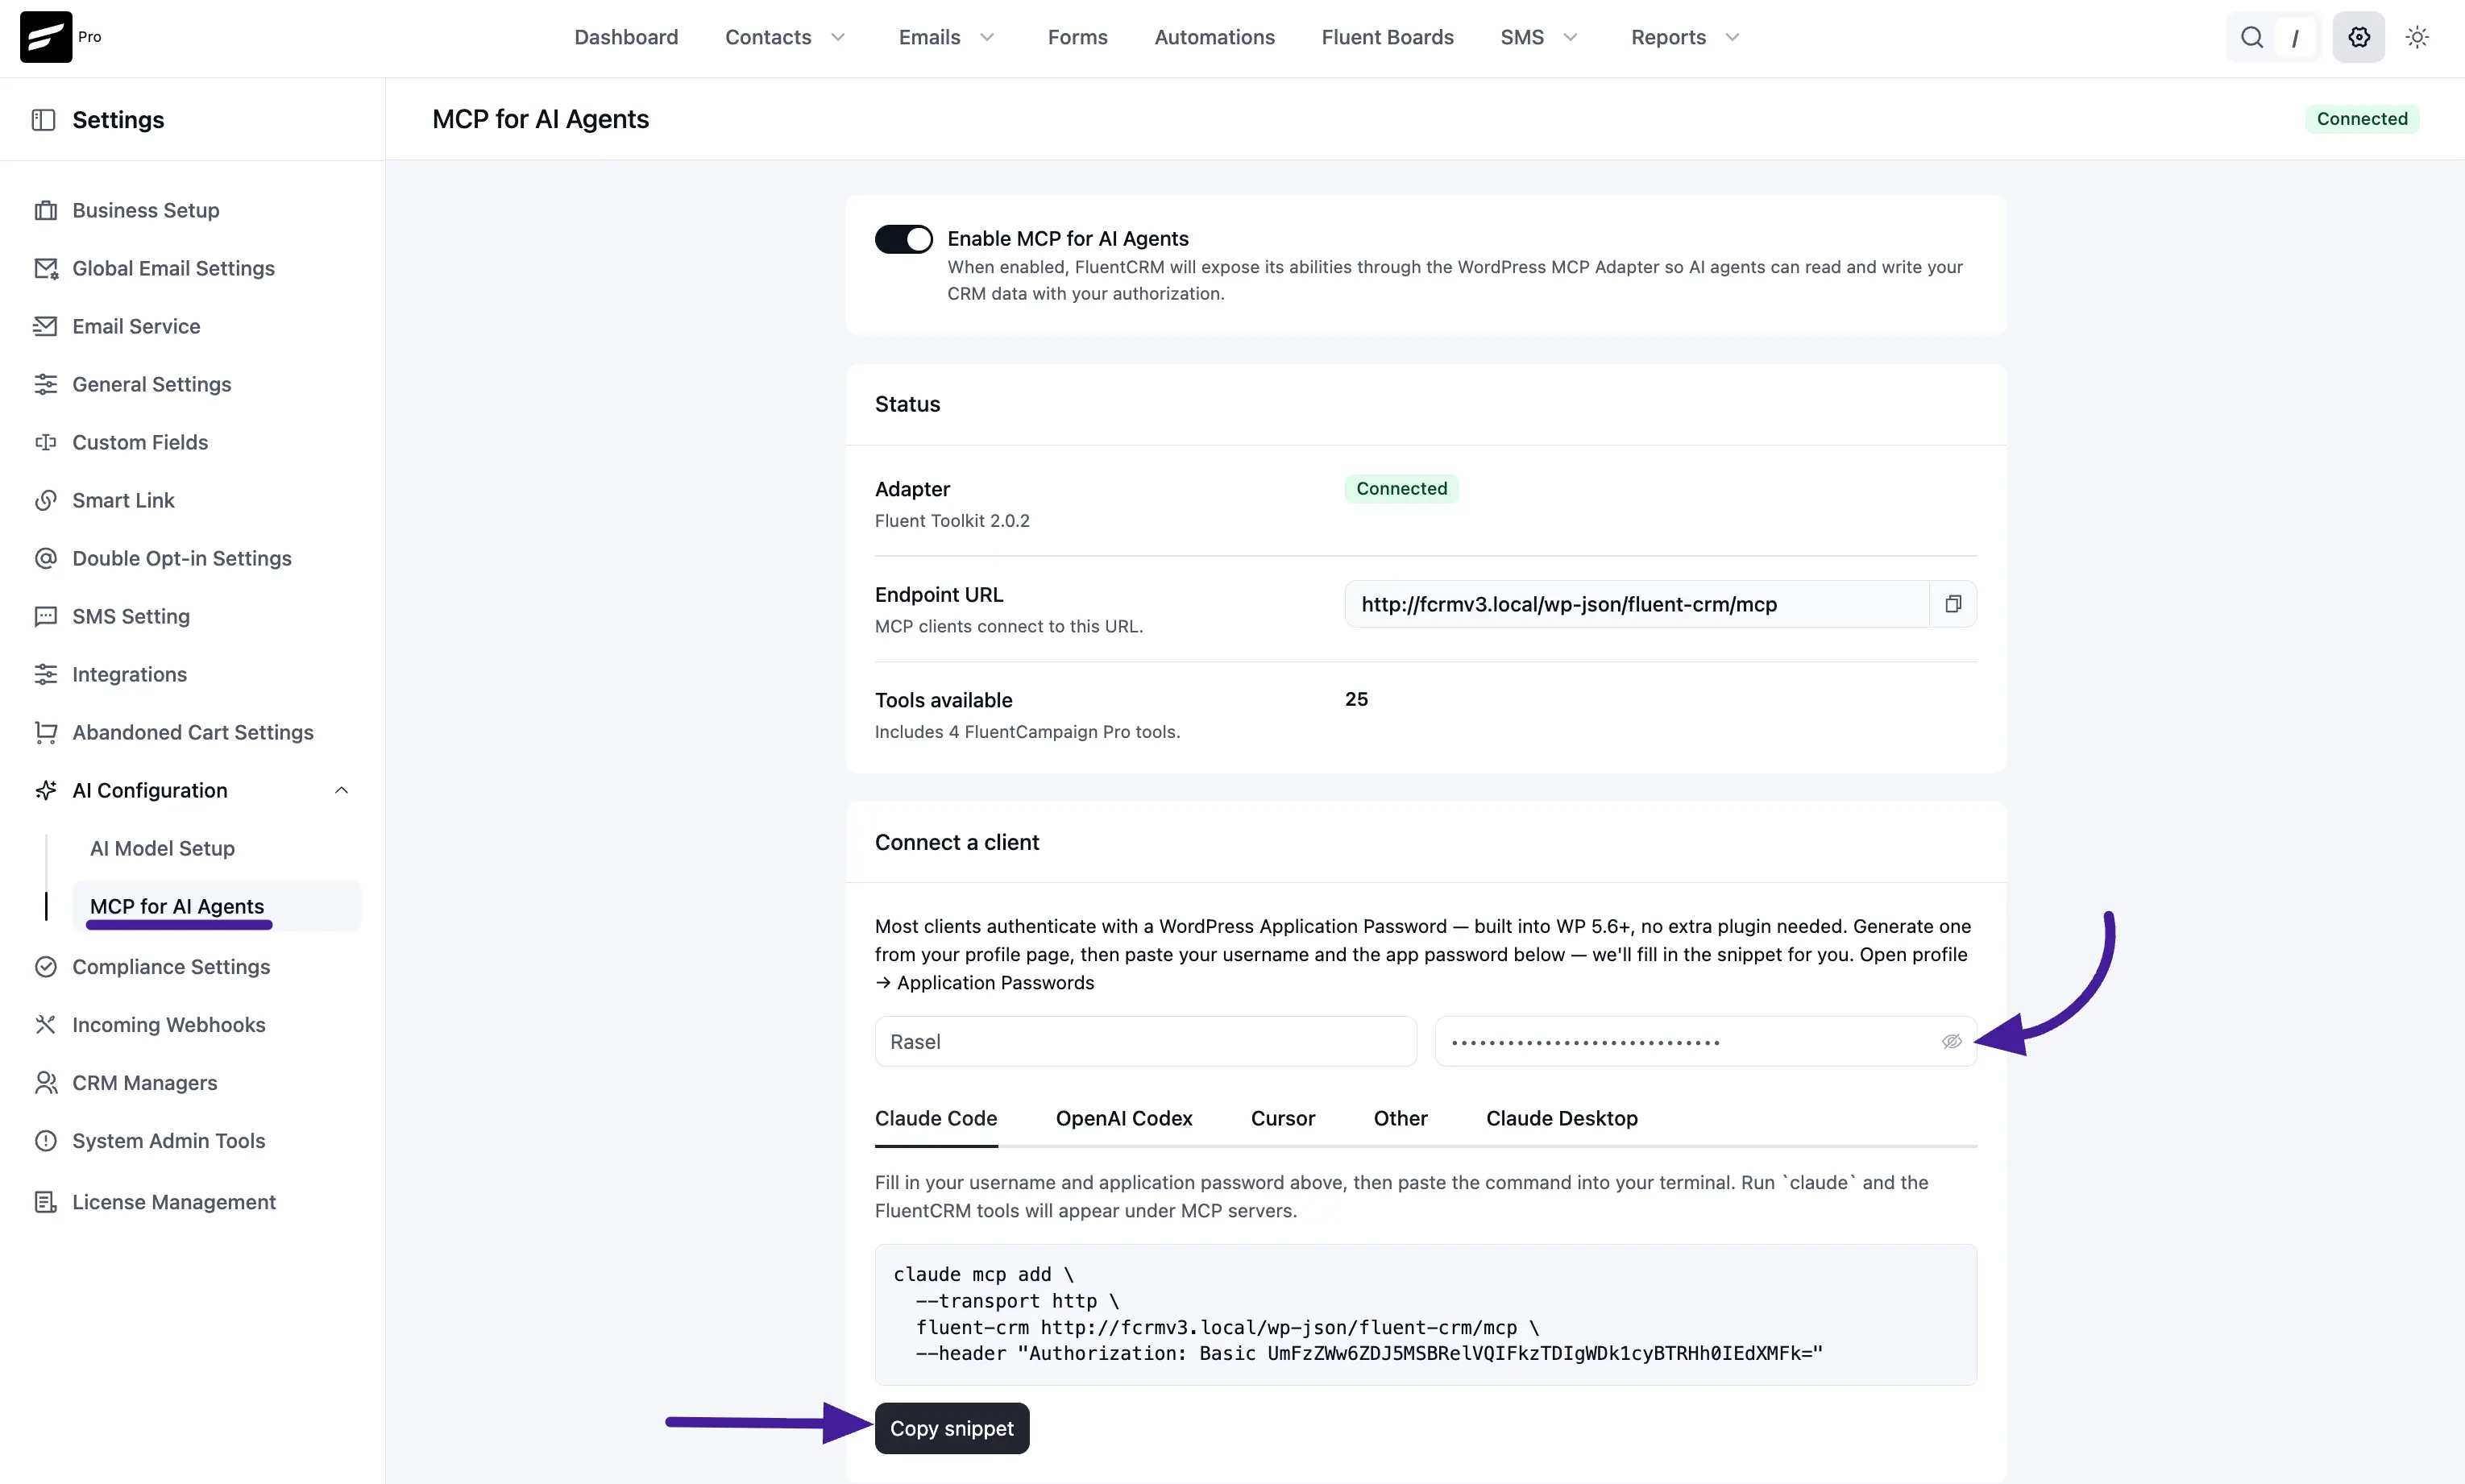Viewport: 2465px width, 1484px height.
Task: Click the License Management icon
Action: click(46, 1202)
